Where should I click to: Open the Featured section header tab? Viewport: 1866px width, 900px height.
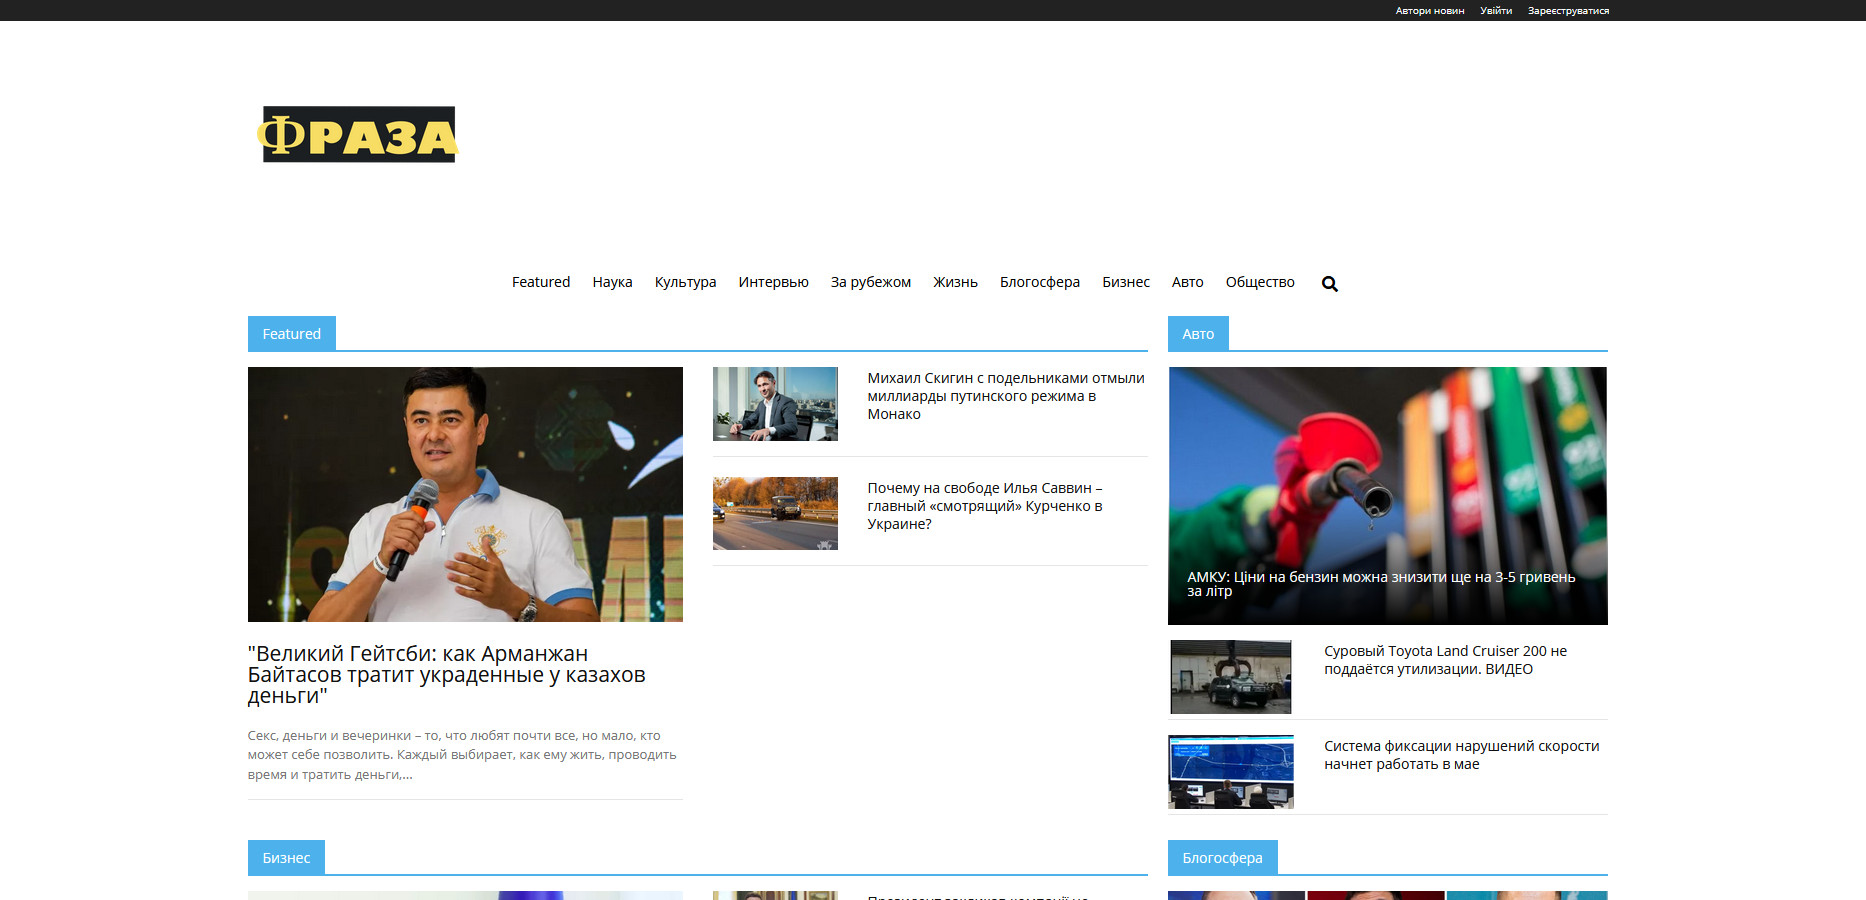[x=291, y=334]
